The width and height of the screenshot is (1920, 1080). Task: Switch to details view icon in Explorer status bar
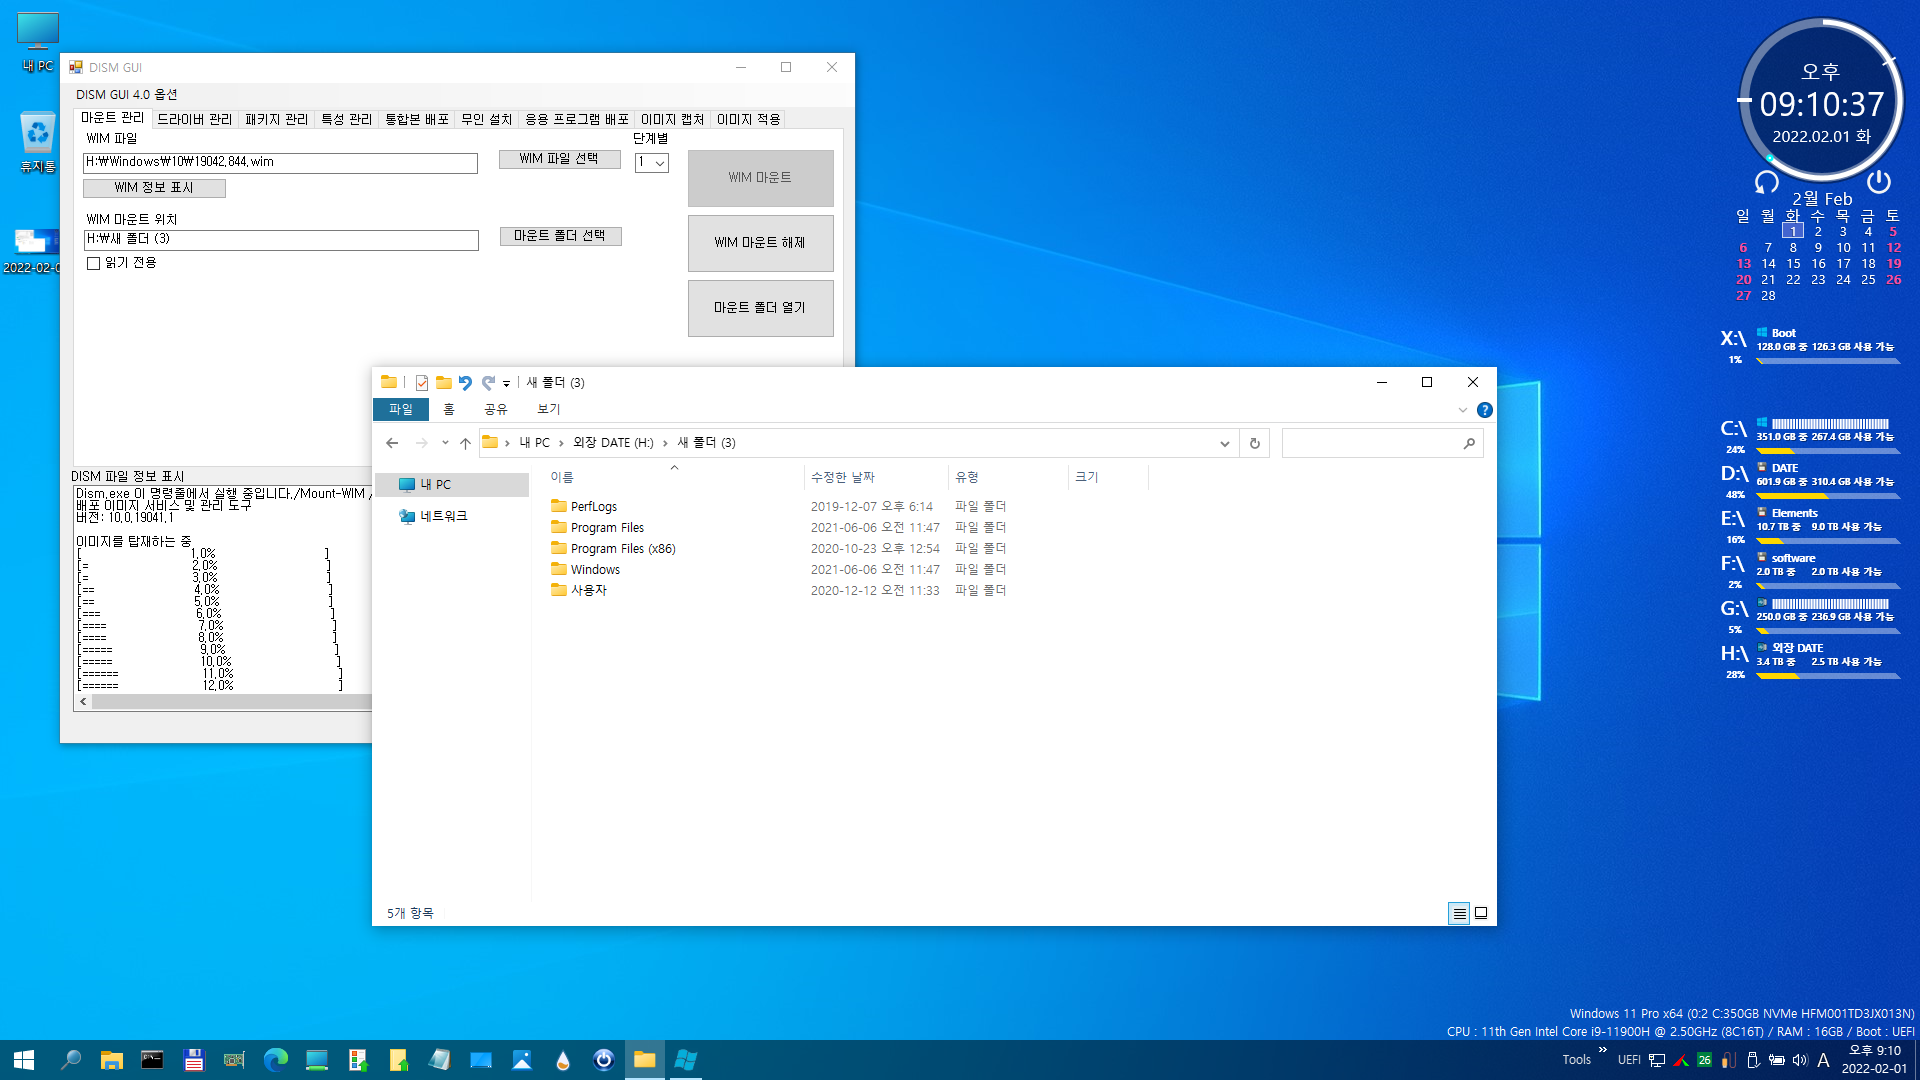[x=1459, y=913]
